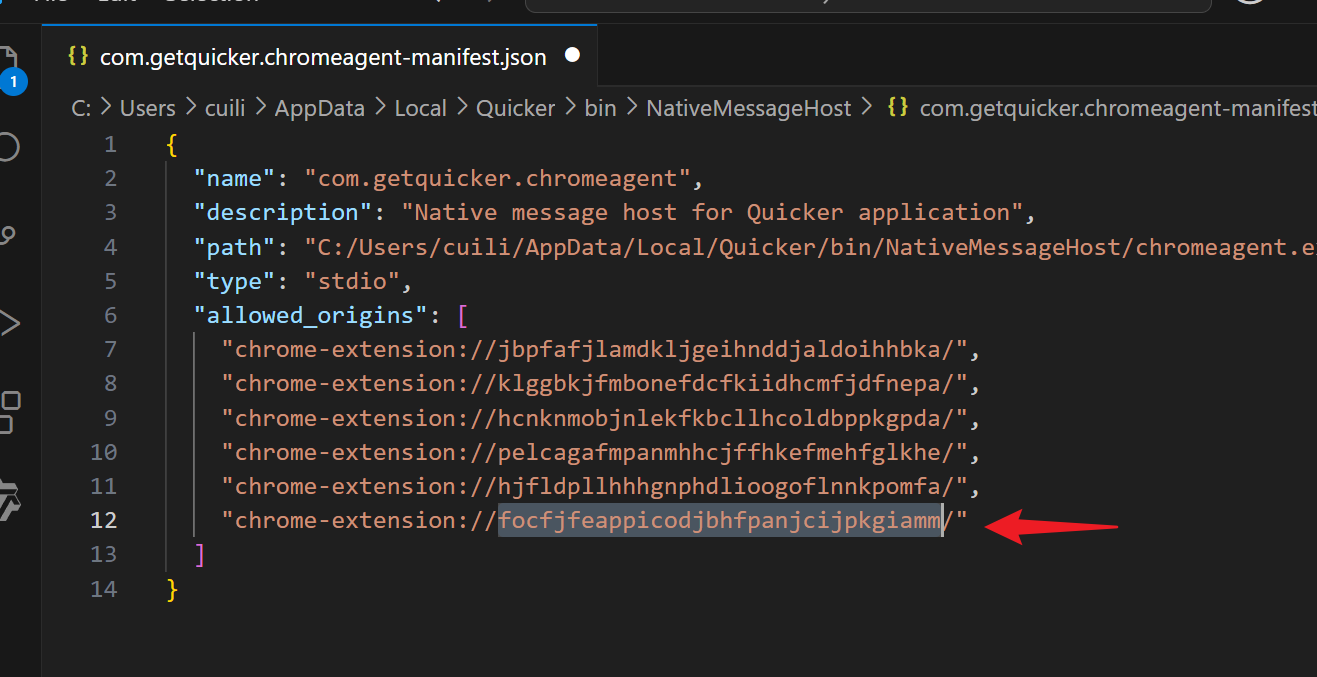
Task: Click the "allowed_origins" key
Action: pyautogui.click(x=310, y=315)
